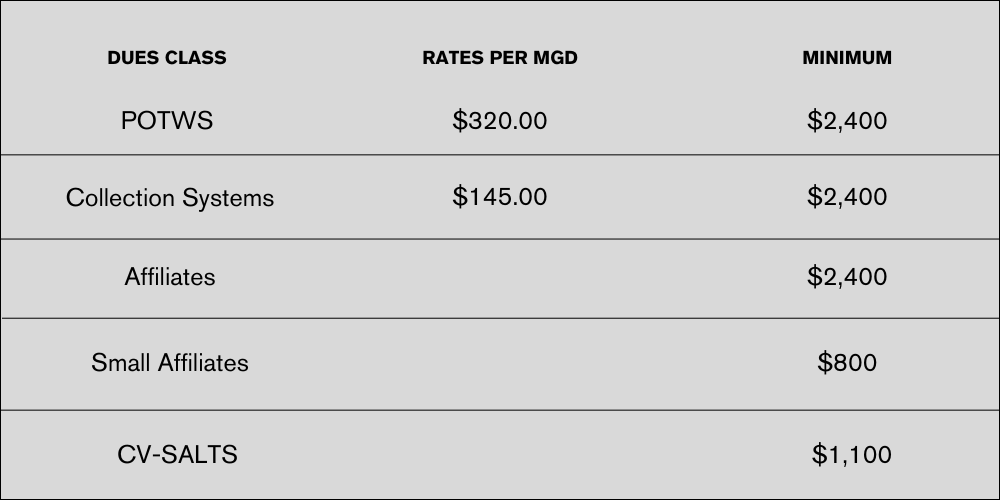Click the DUES CLASS column header
The width and height of the screenshot is (1000, 500).
(x=167, y=58)
